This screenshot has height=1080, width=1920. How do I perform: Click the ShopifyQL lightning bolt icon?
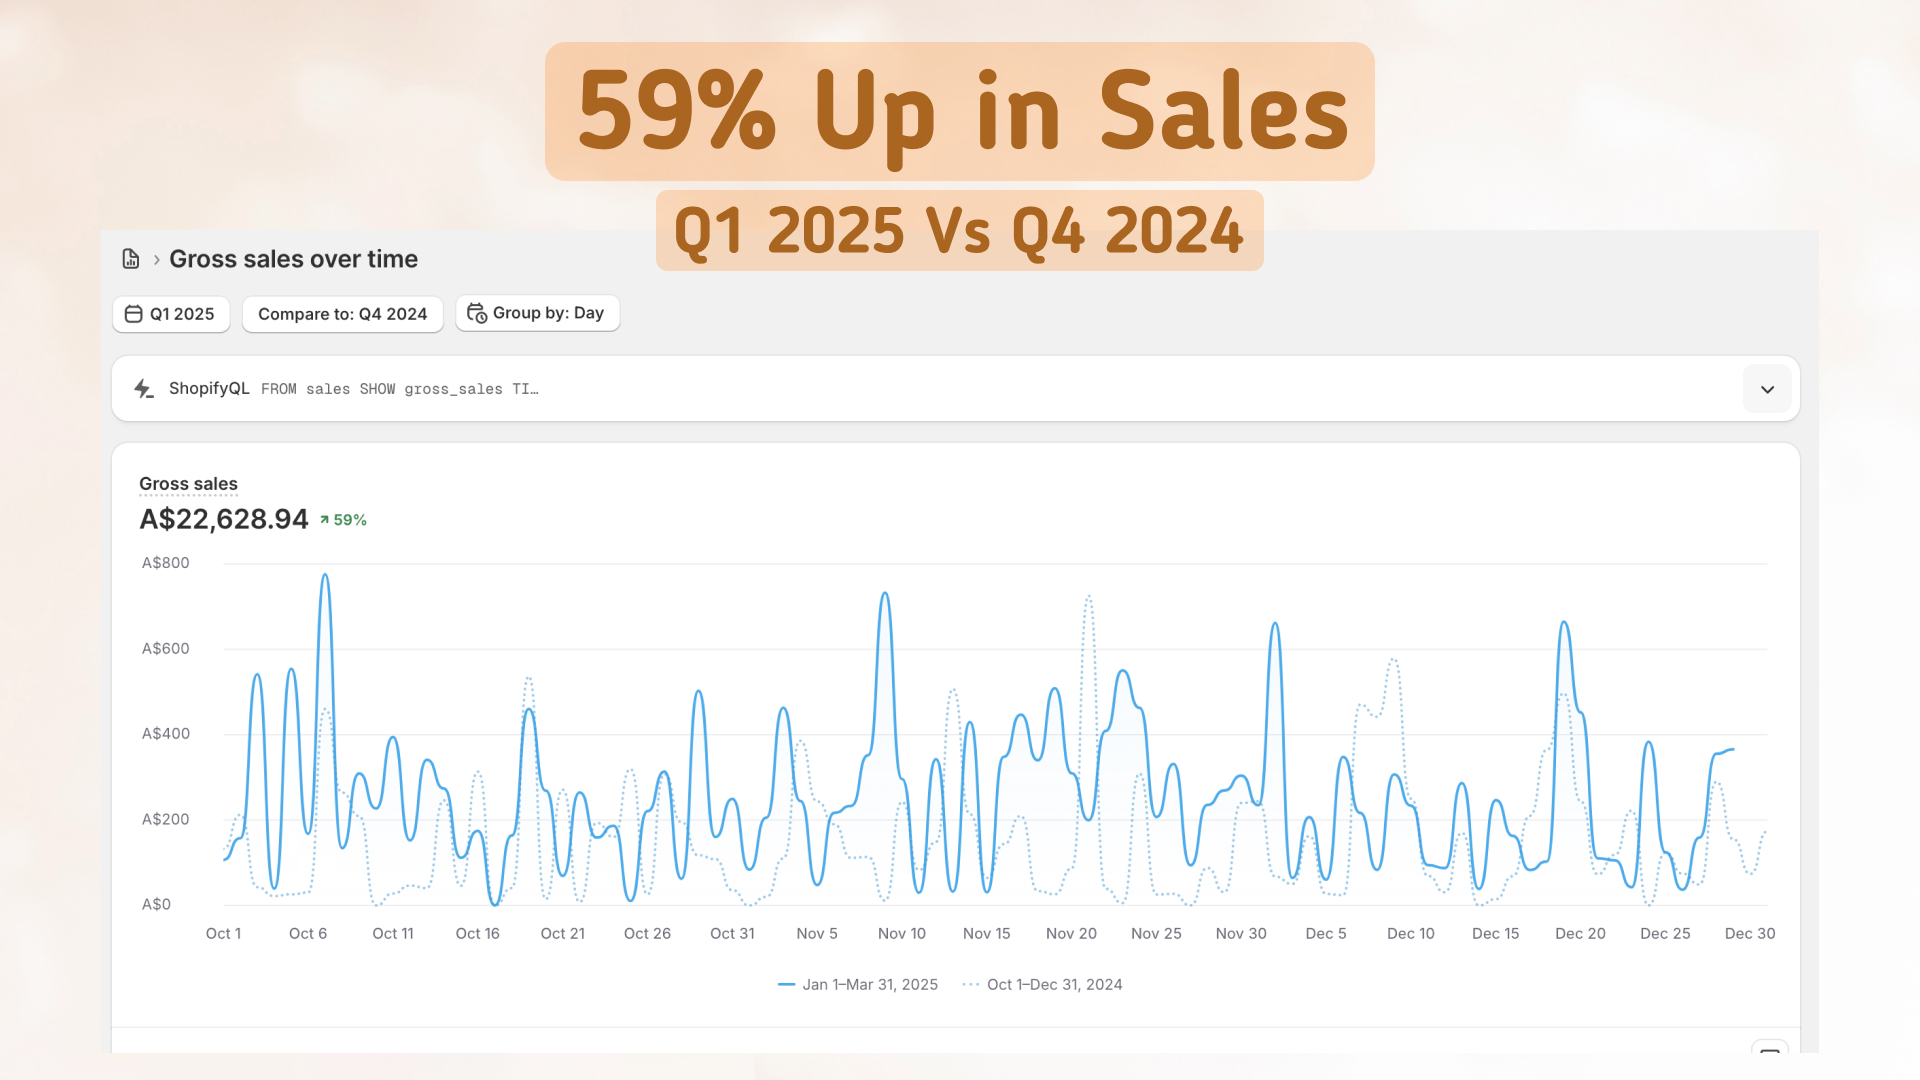pyautogui.click(x=144, y=389)
